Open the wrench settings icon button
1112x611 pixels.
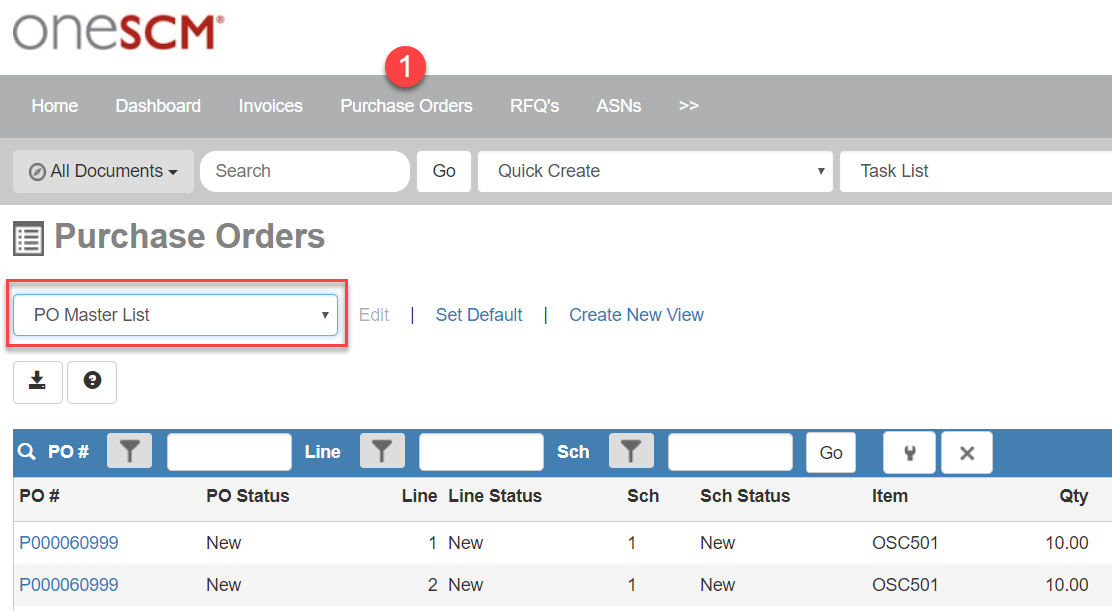pos(909,453)
